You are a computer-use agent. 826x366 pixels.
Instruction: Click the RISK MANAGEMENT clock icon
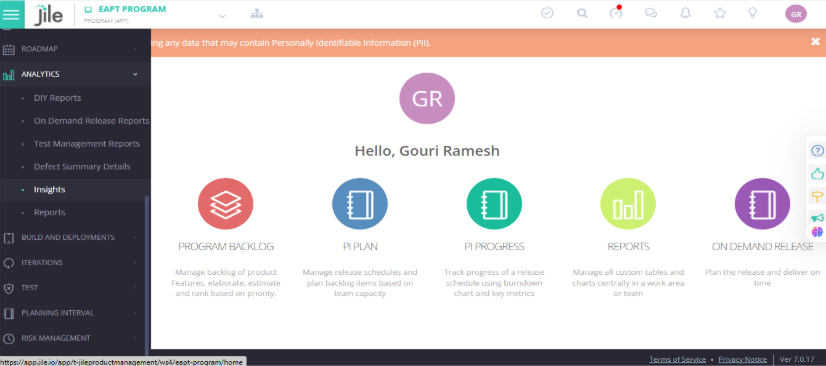pos(8,339)
